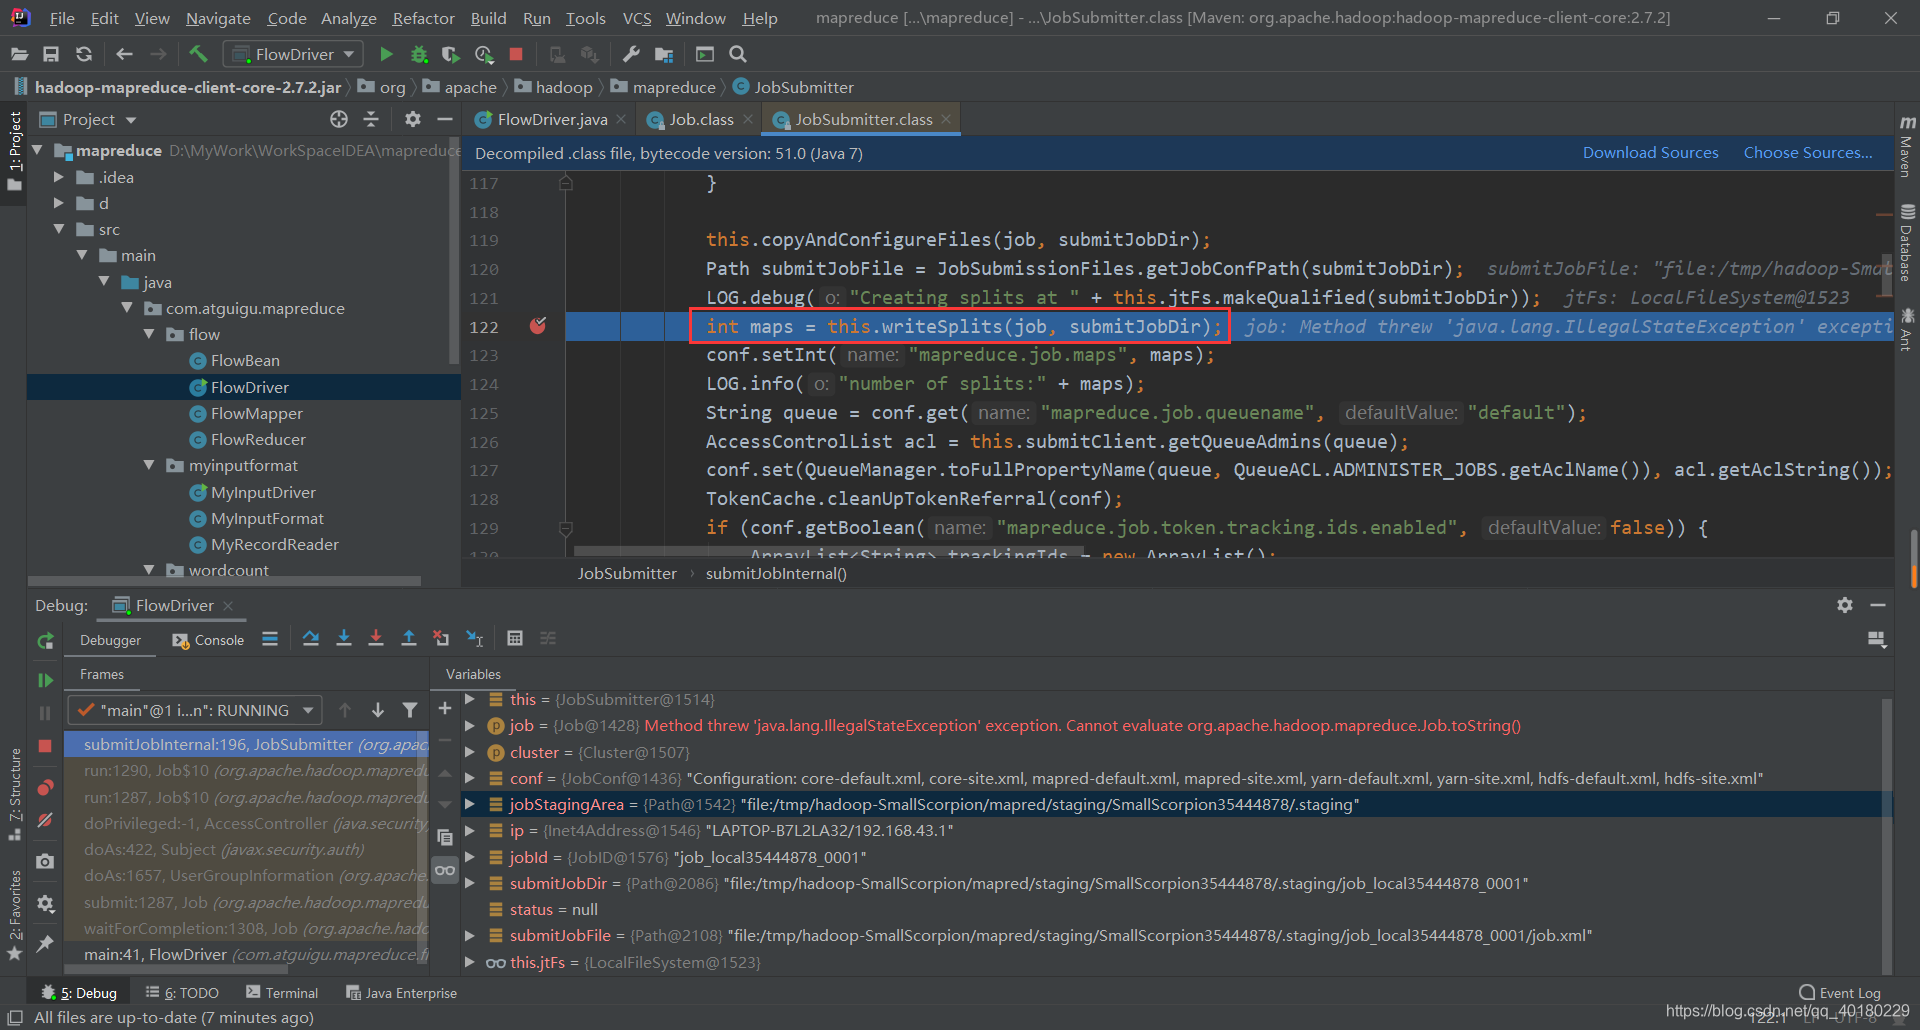This screenshot has width=1920, height=1030.
Task: Start debugging with the bug icon
Action: pos(419,54)
